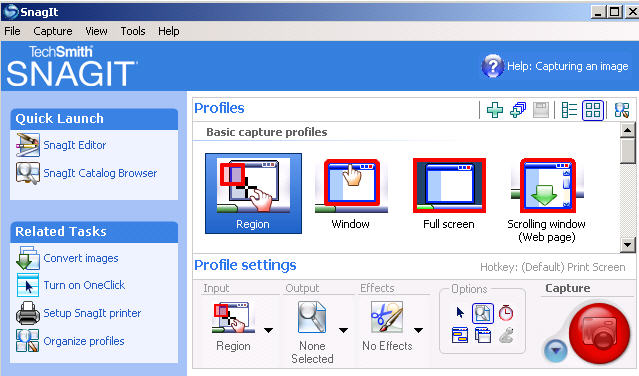The height and width of the screenshot is (376, 639).
Task: Expand the Effects dropdown arrow
Action: coord(419,330)
